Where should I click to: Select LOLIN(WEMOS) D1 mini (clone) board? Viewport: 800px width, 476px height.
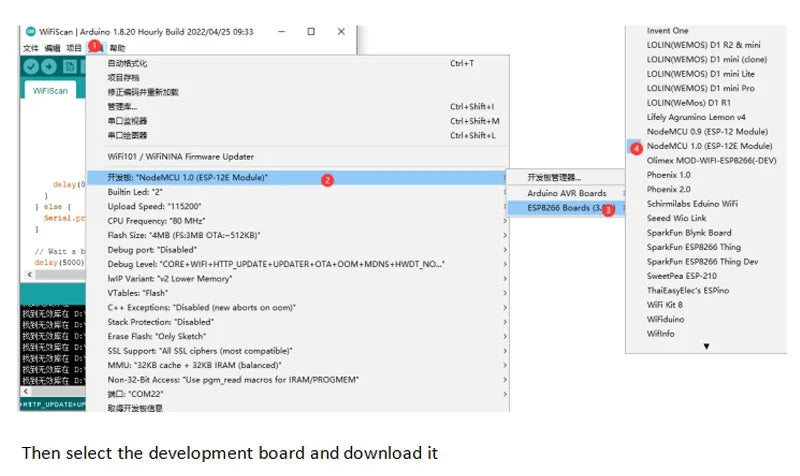706,59
